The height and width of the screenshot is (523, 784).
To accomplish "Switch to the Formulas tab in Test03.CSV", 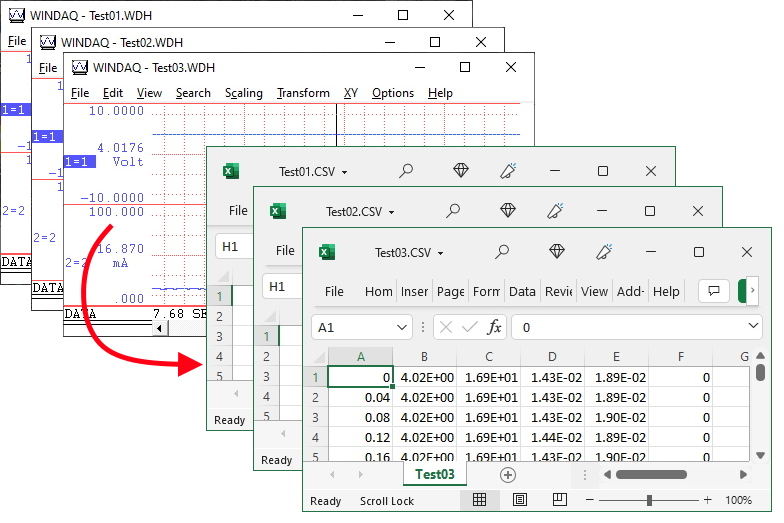I will [486, 292].
